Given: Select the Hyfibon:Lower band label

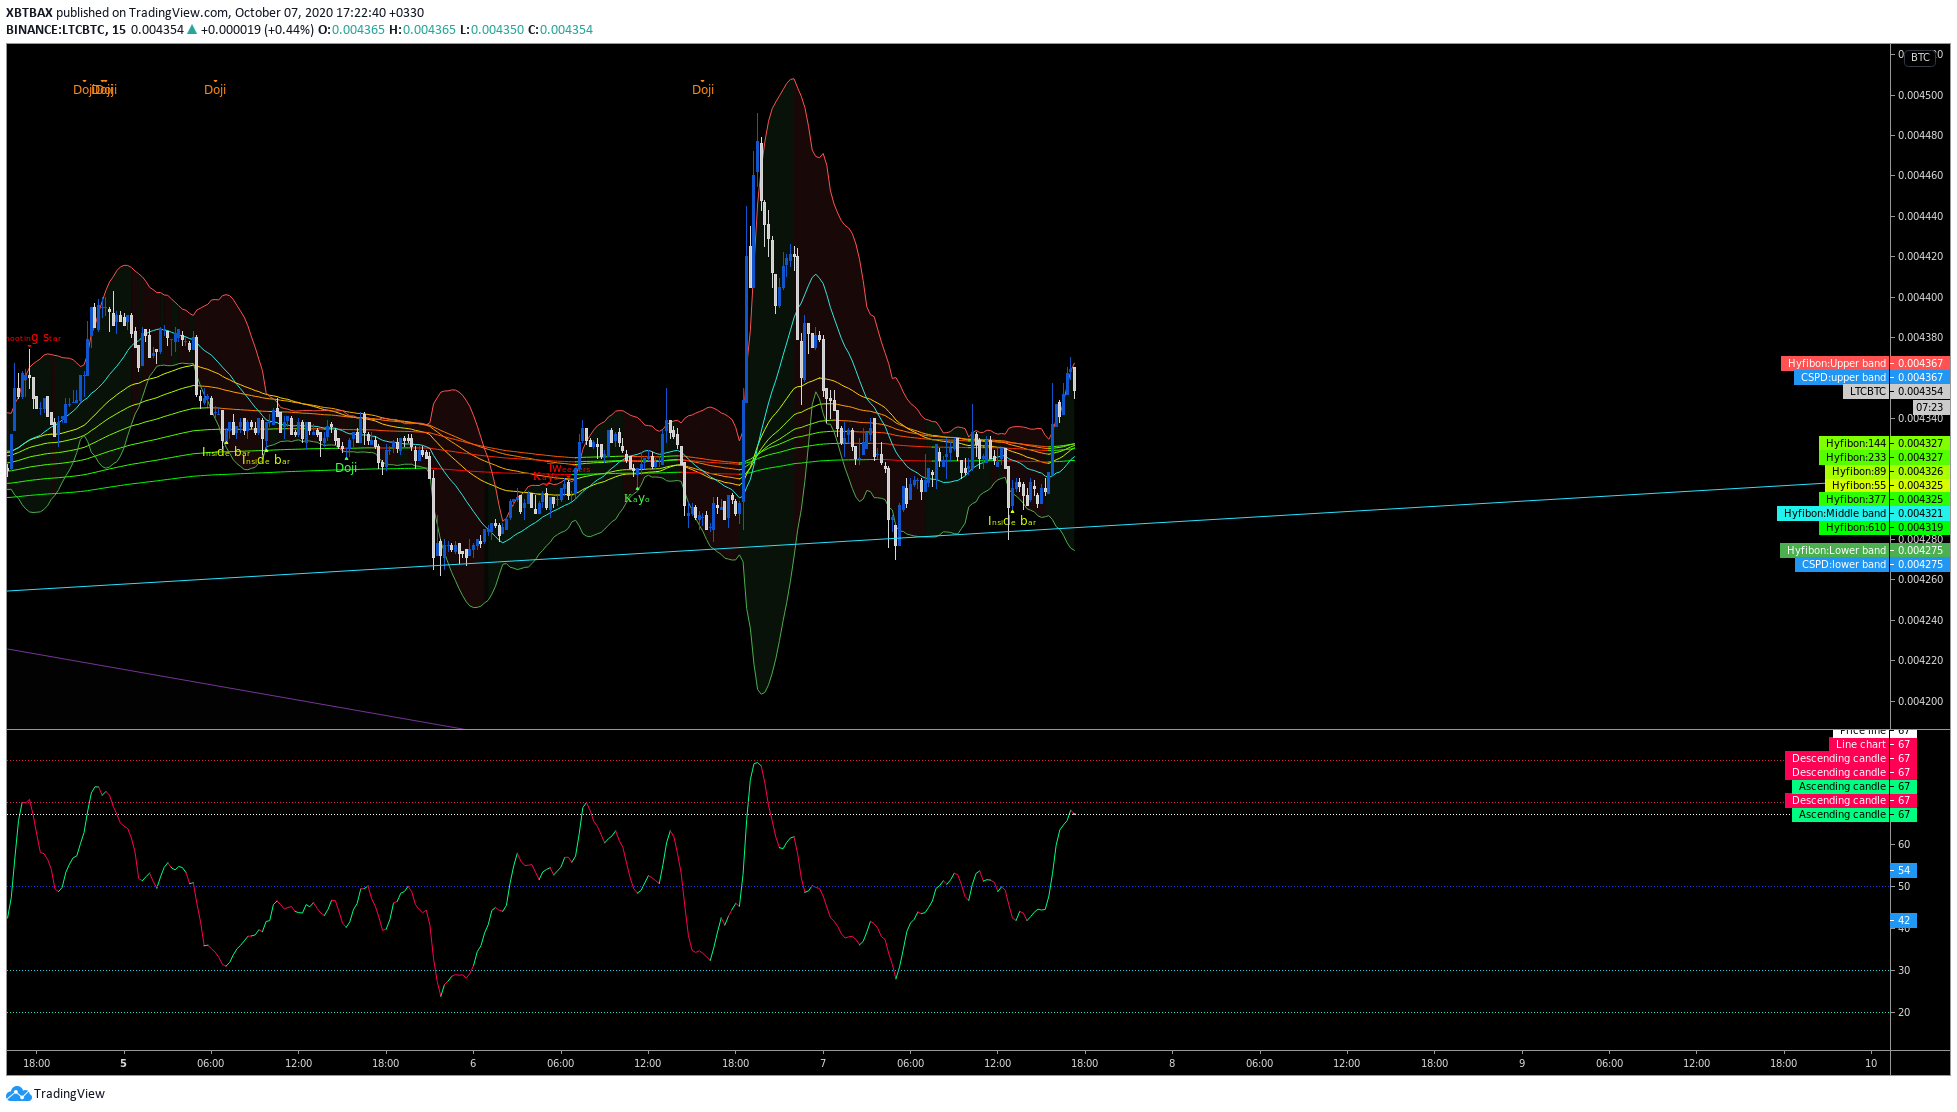Looking at the screenshot, I should [x=1864, y=550].
